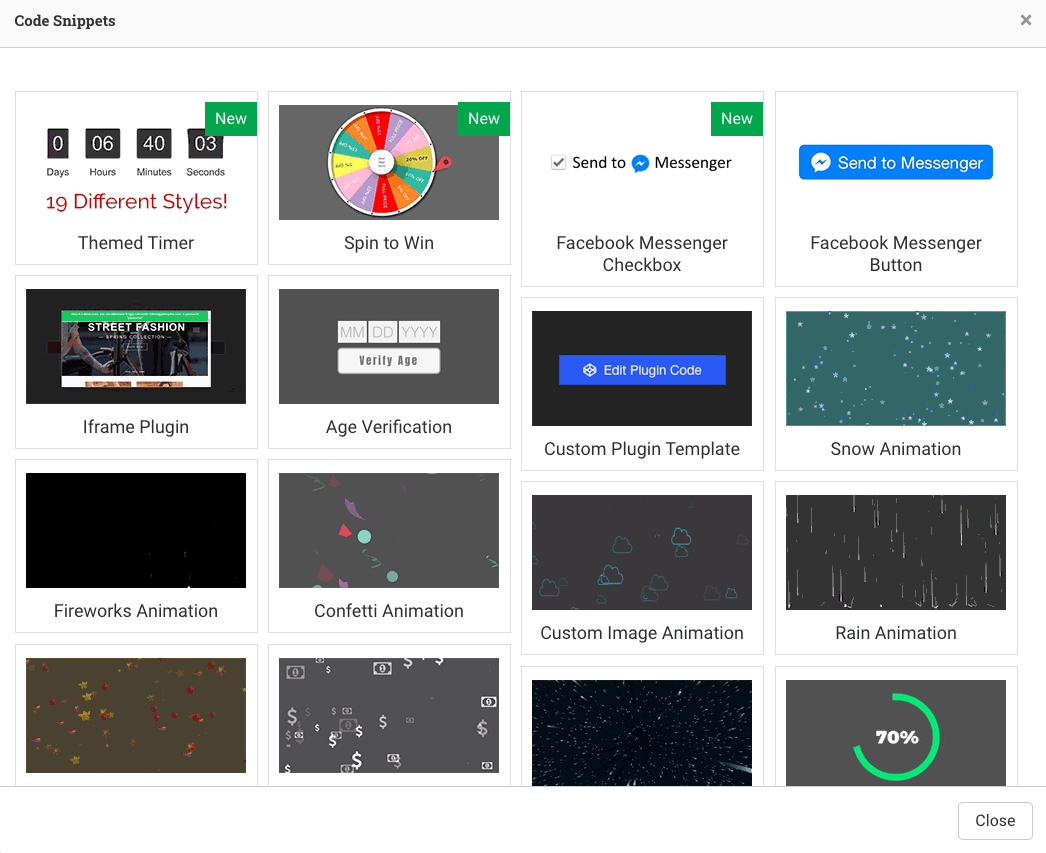This screenshot has width=1046, height=853.
Task: Tick the Send to Messenger checkbox
Action: pos(559,163)
